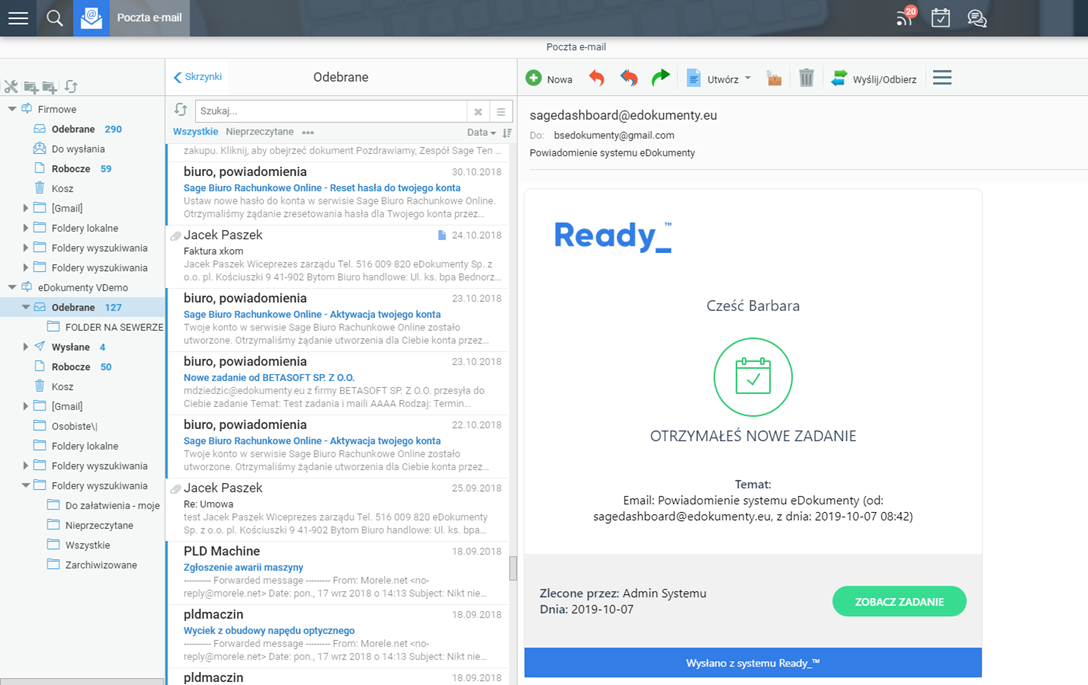Create a new message with Nowa
The image size is (1088, 685).
click(549, 78)
